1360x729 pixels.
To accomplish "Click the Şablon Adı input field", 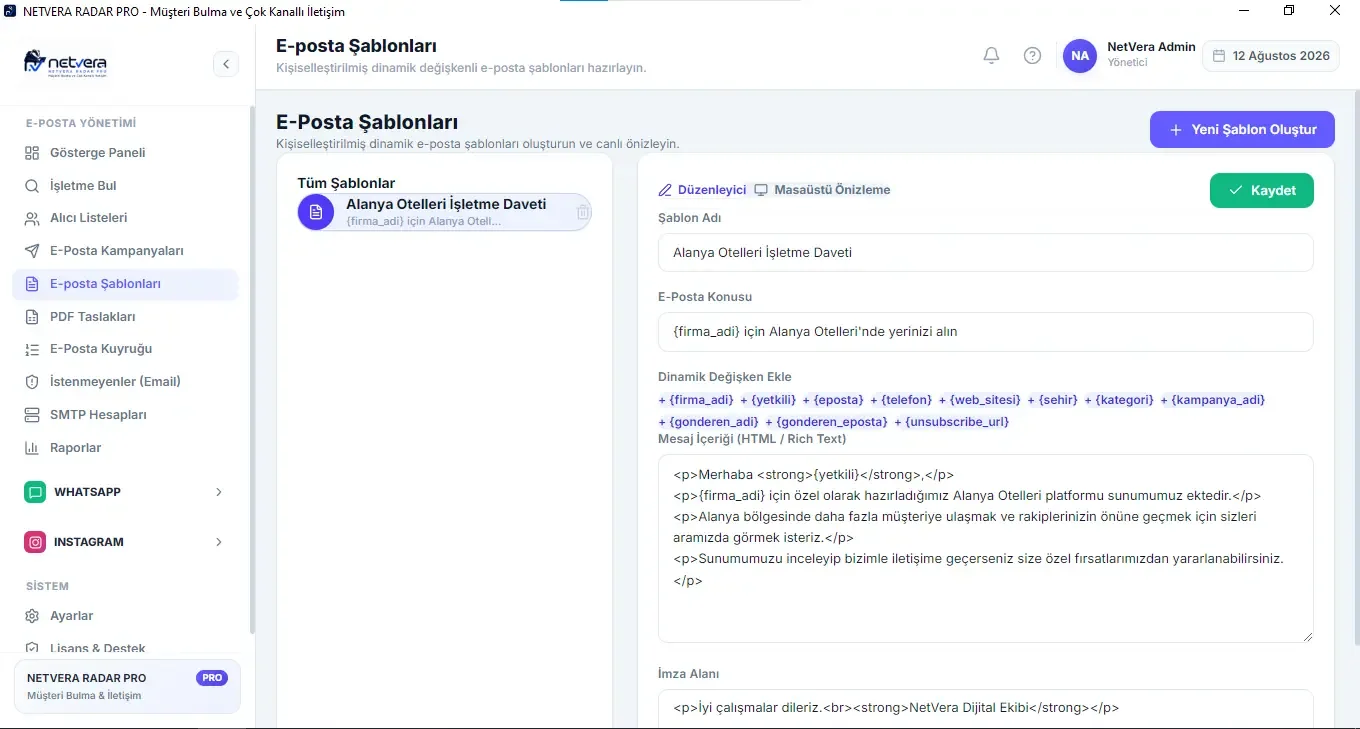I will (x=985, y=253).
